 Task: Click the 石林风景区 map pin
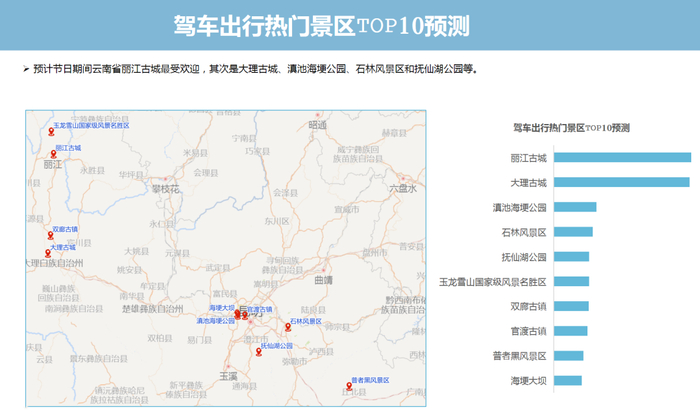288,327
